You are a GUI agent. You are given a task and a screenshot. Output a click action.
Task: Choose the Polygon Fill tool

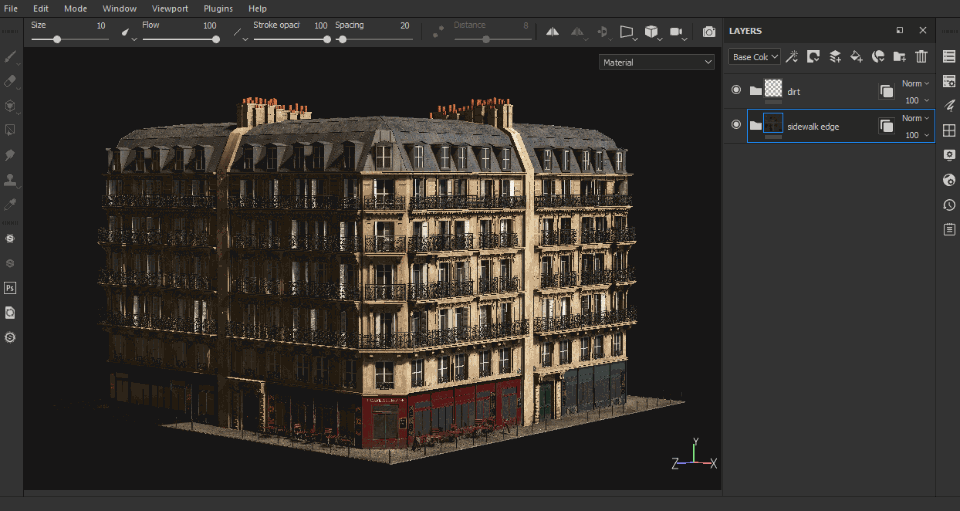[10, 129]
